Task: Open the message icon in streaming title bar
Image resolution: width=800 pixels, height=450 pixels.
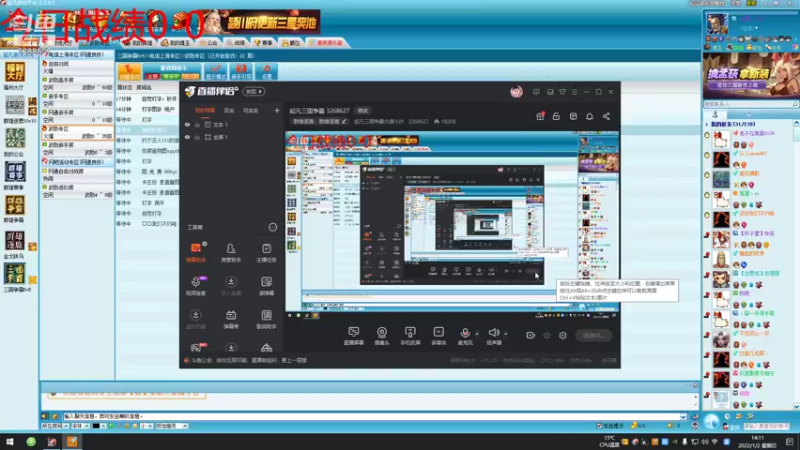Action: click(x=536, y=92)
